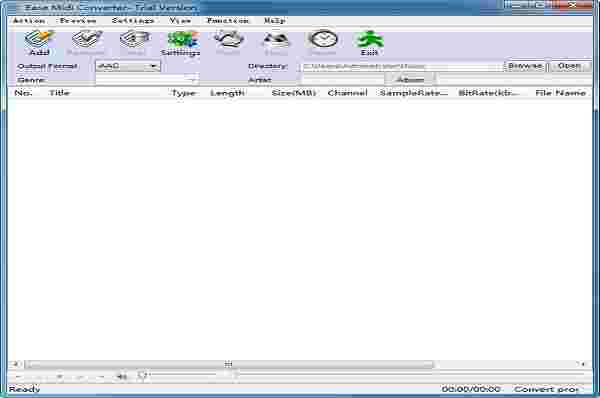Click the 'Ready' status bar text

(24, 390)
